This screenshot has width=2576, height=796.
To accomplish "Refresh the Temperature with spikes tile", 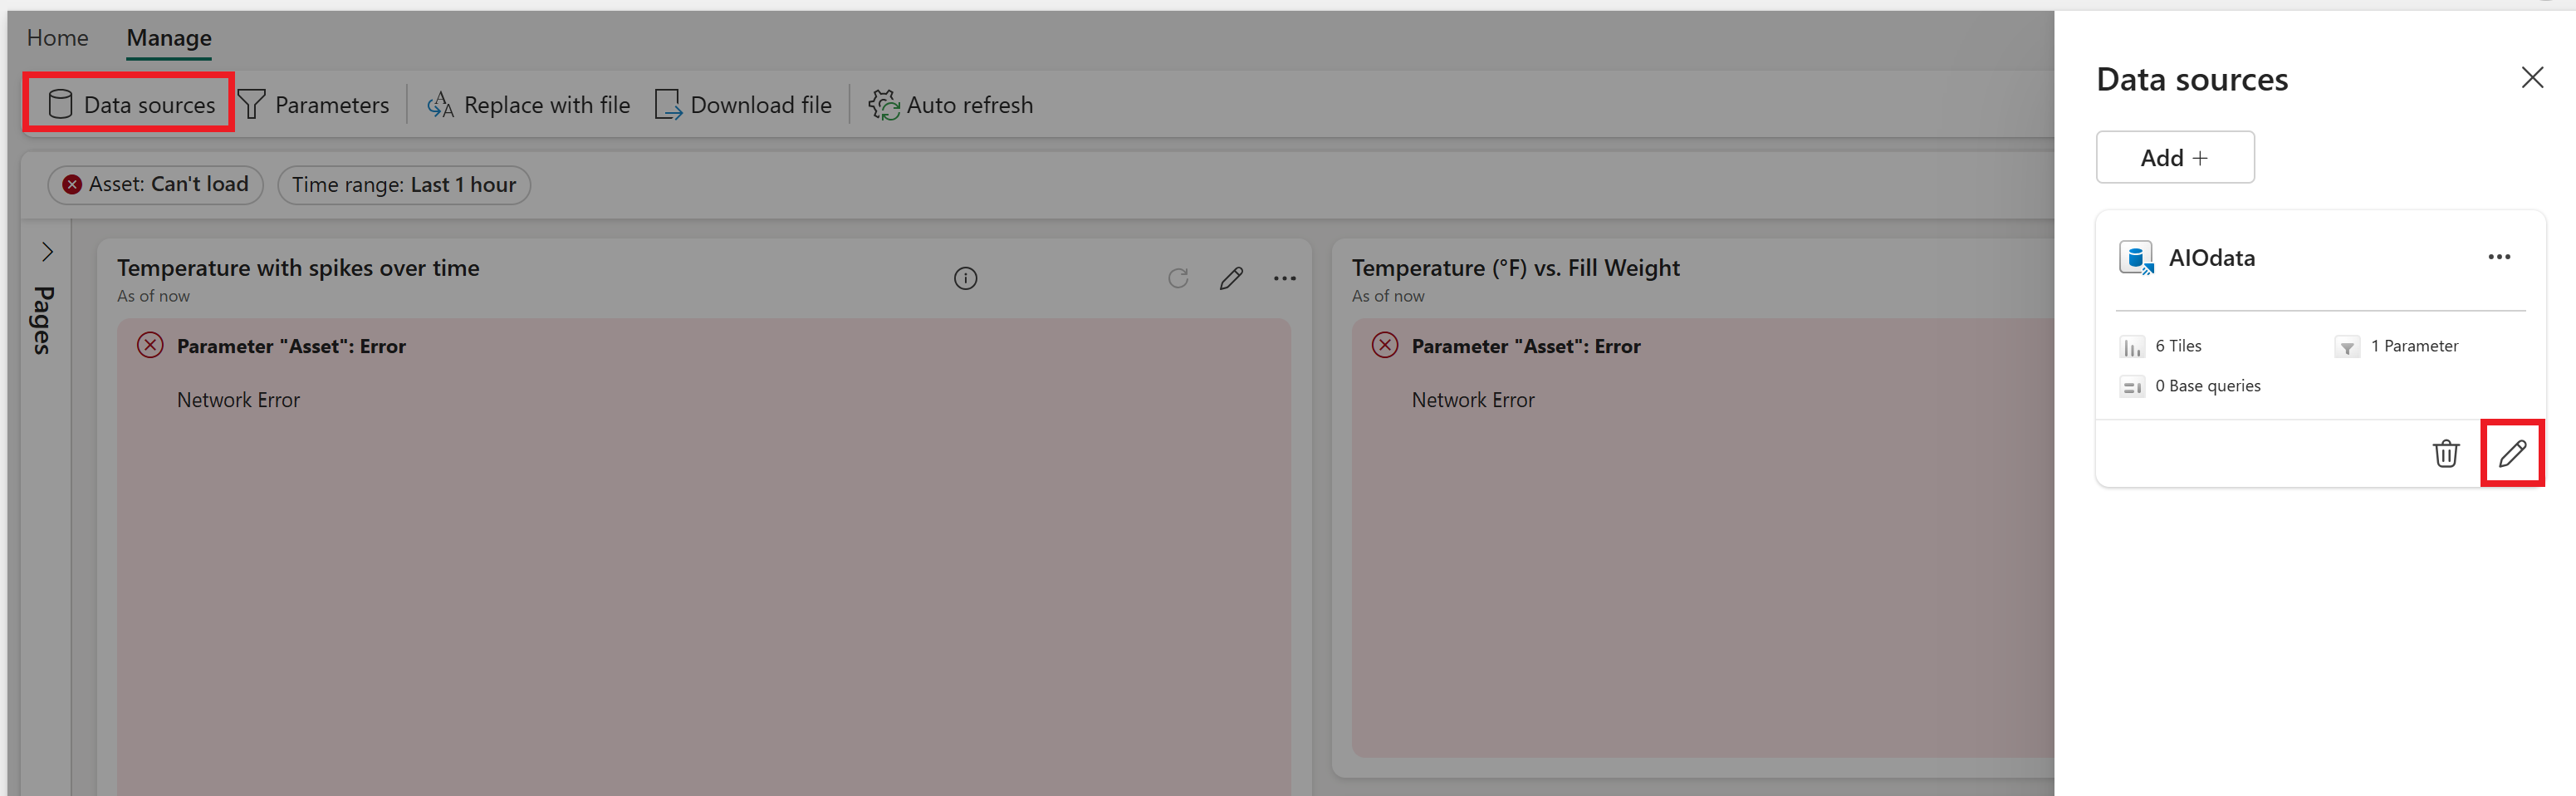I will click(1178, 277).
